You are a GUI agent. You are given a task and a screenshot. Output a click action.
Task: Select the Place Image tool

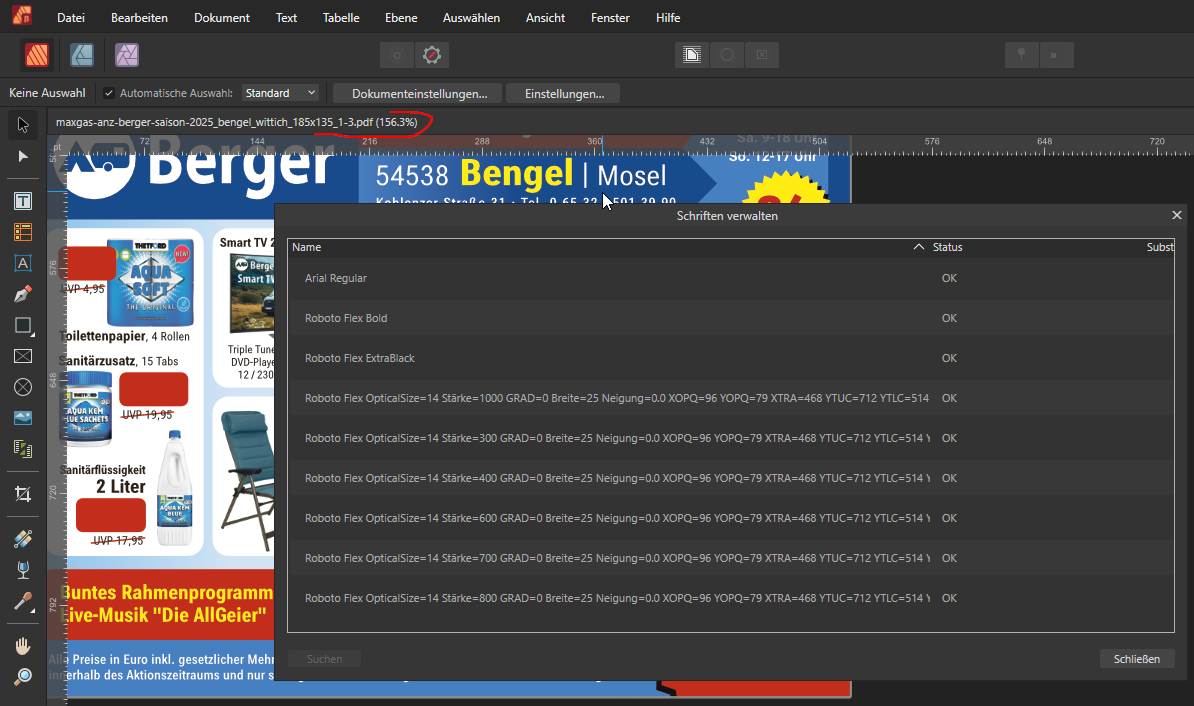point(23,418)
